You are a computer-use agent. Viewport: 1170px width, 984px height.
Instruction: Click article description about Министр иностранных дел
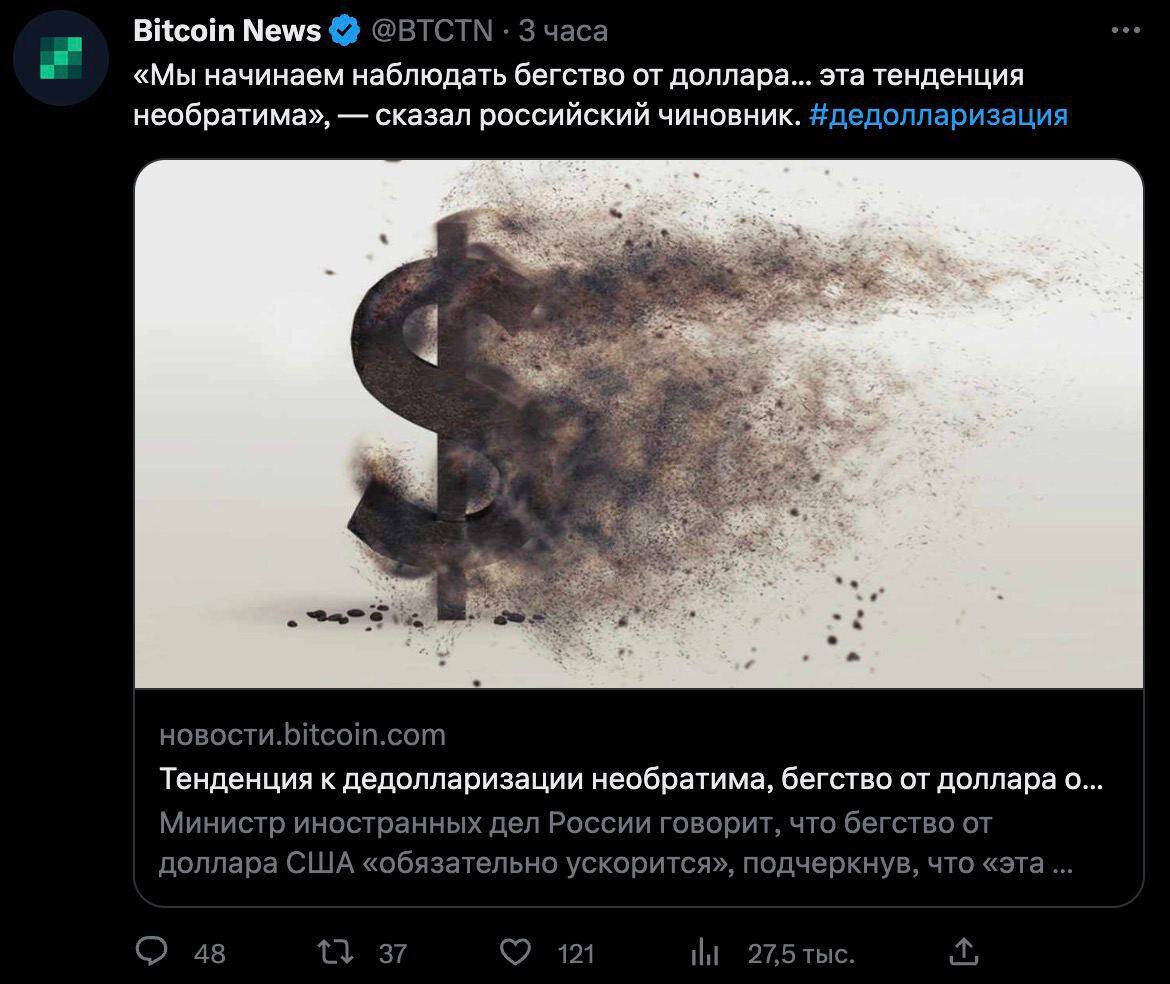coord(616,843)
